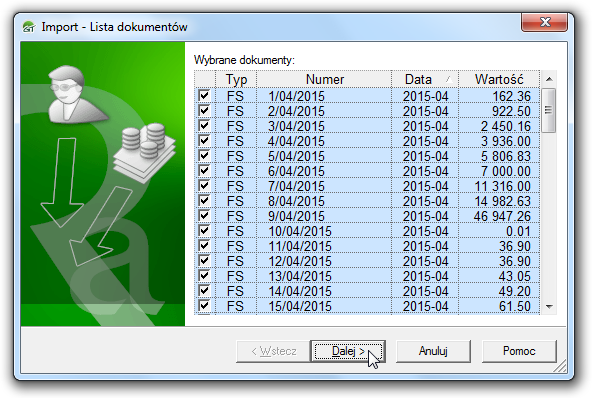Close the Import - Lista dokumentów window
This screenshot has width=592, height=398.
(x=544, y=22)
